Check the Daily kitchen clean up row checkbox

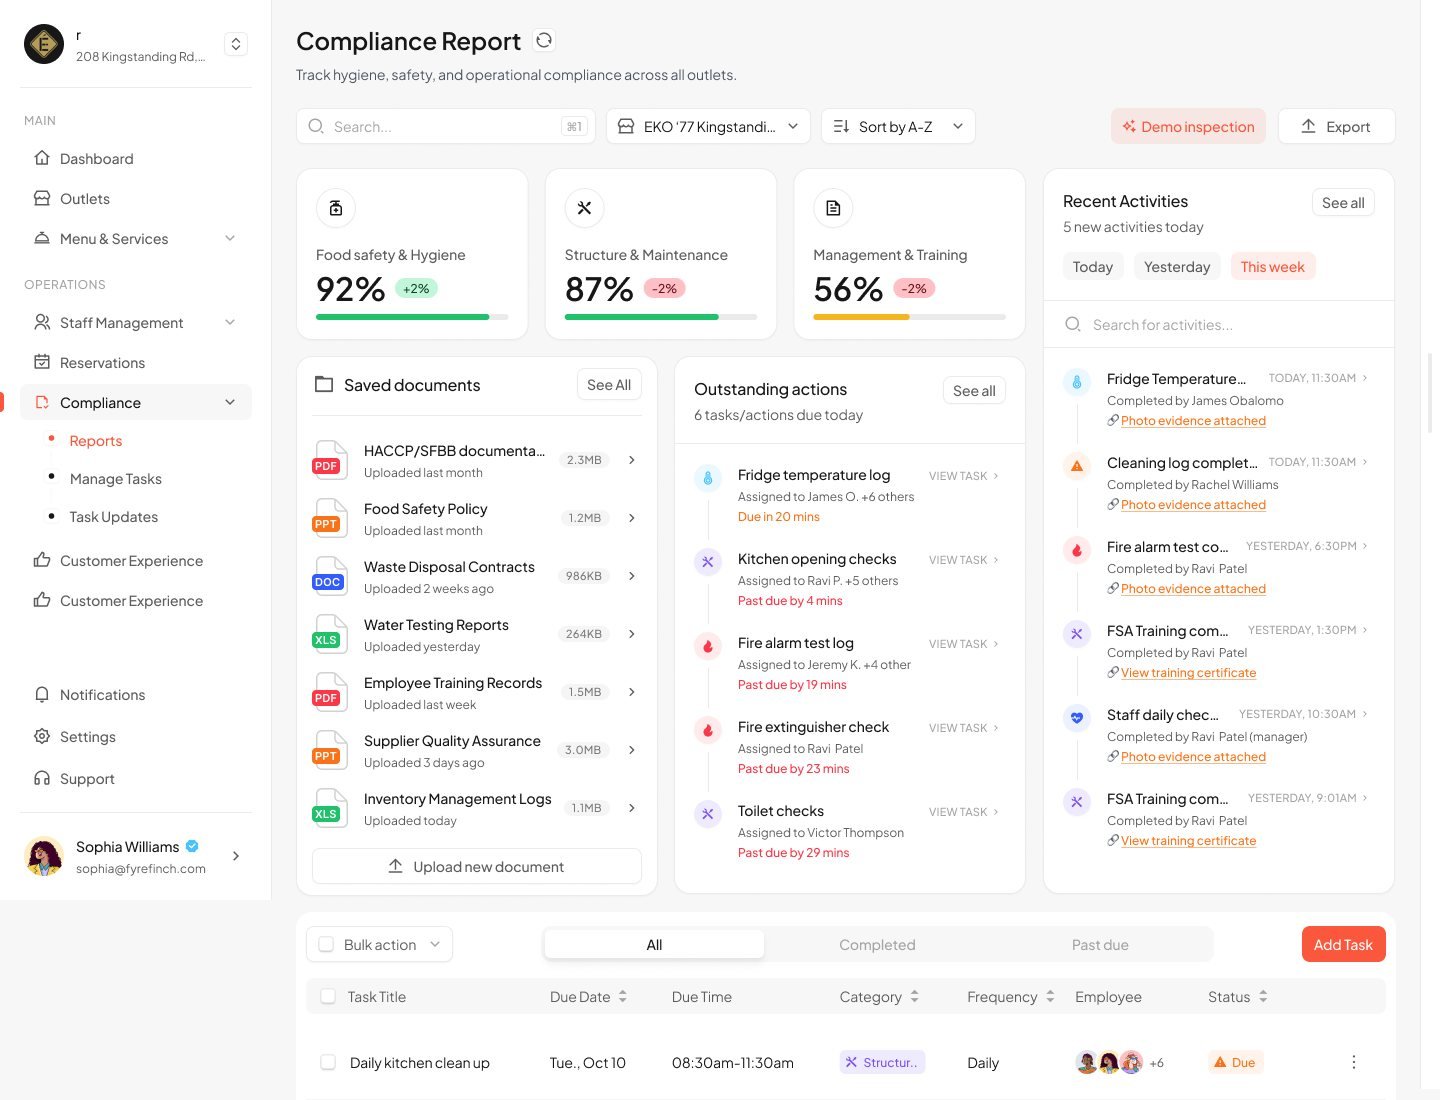click(328, 1062)
